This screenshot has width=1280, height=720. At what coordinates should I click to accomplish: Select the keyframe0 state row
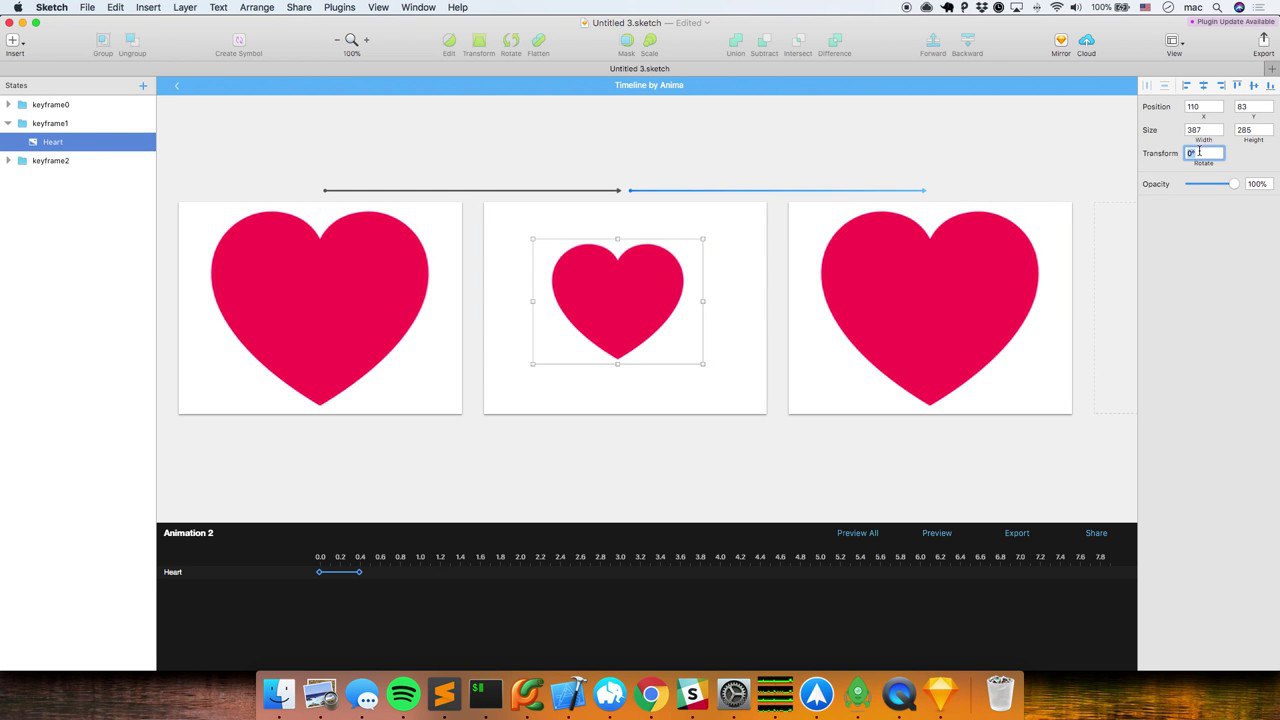78,105
